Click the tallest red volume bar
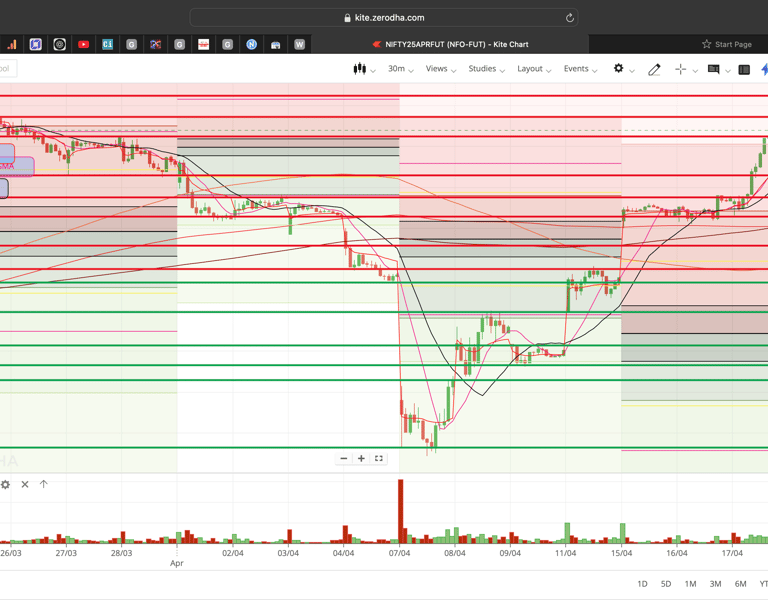 coord(400,511)
